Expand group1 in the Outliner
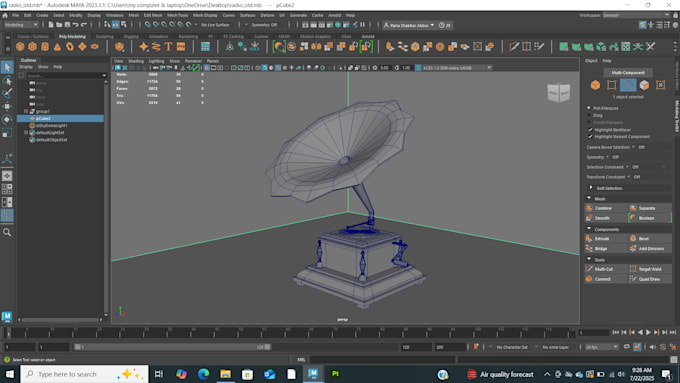This screenshot has width=680, height=383. (x=26, y=111)
